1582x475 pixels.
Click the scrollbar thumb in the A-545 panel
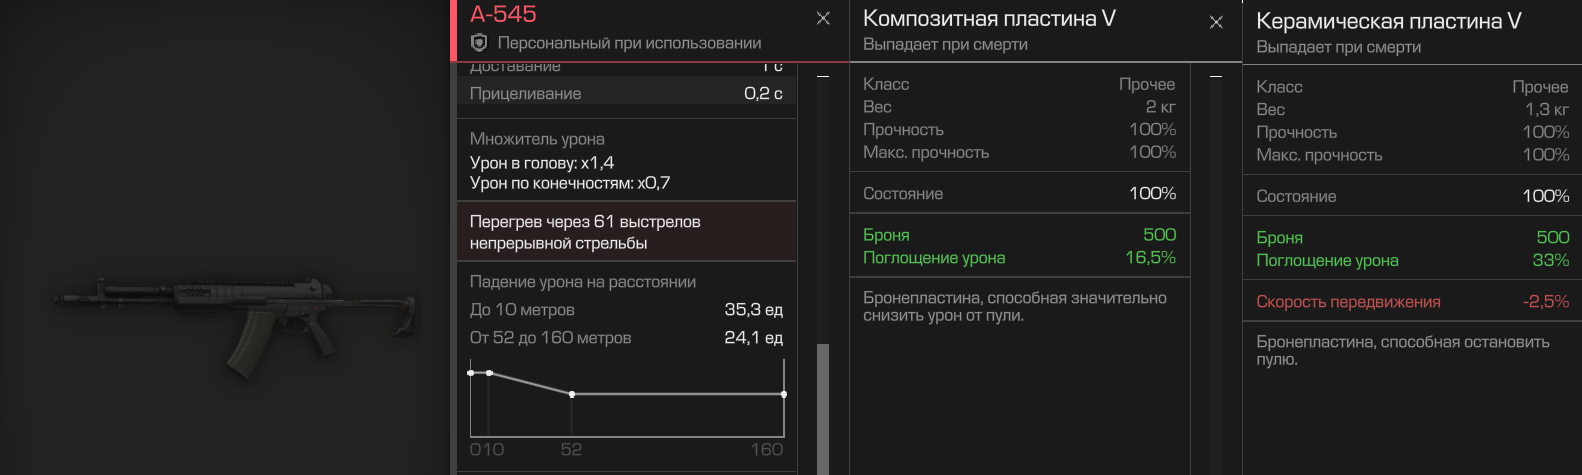click(x=823, y=409)
